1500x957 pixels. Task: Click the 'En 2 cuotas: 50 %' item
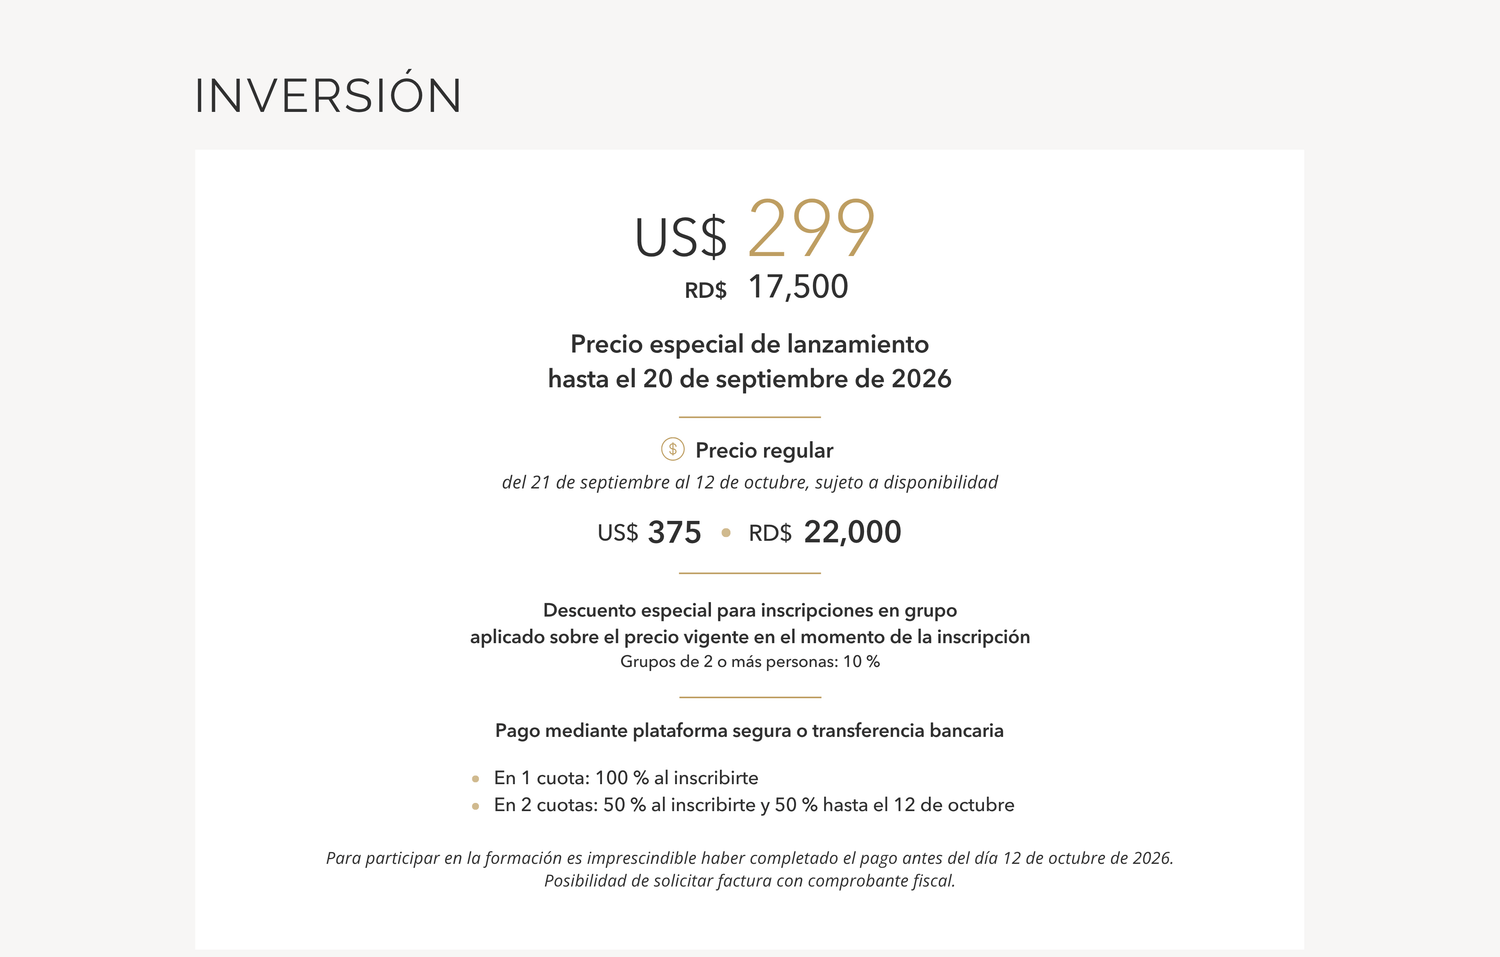[x=754, y=805]
